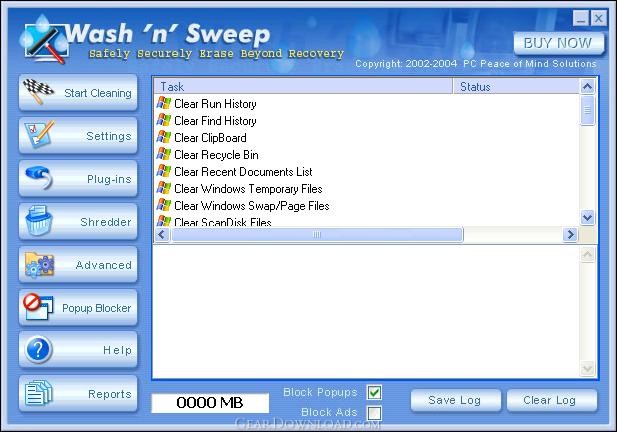Click the Save Log button
617x432 pixels.
pos(455,401)
